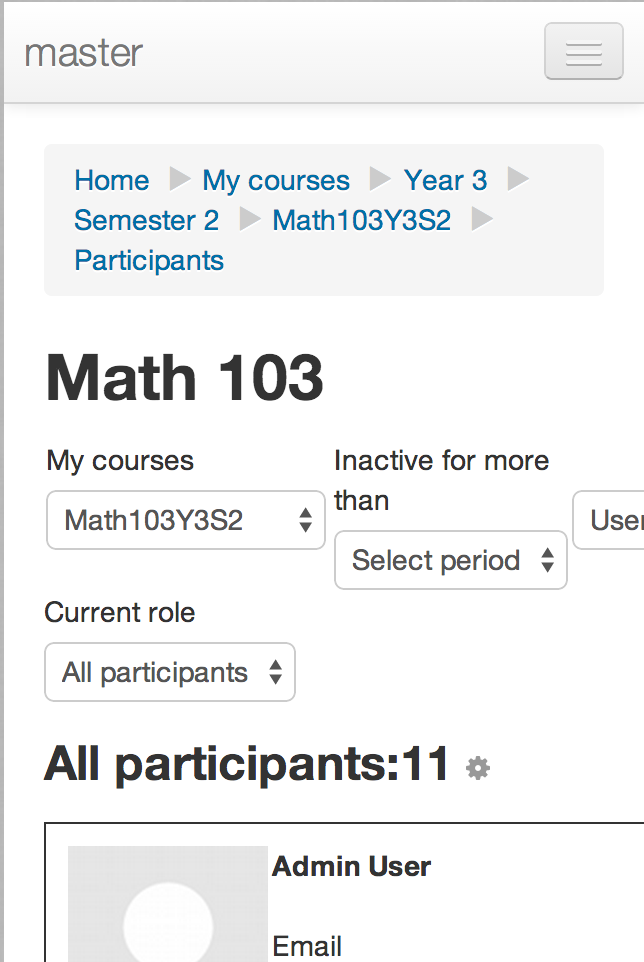Viewport: 644px width, 962px height.
Task: Click the arrow after Math103Y3S2 breadcrumb
Action: 482,219
